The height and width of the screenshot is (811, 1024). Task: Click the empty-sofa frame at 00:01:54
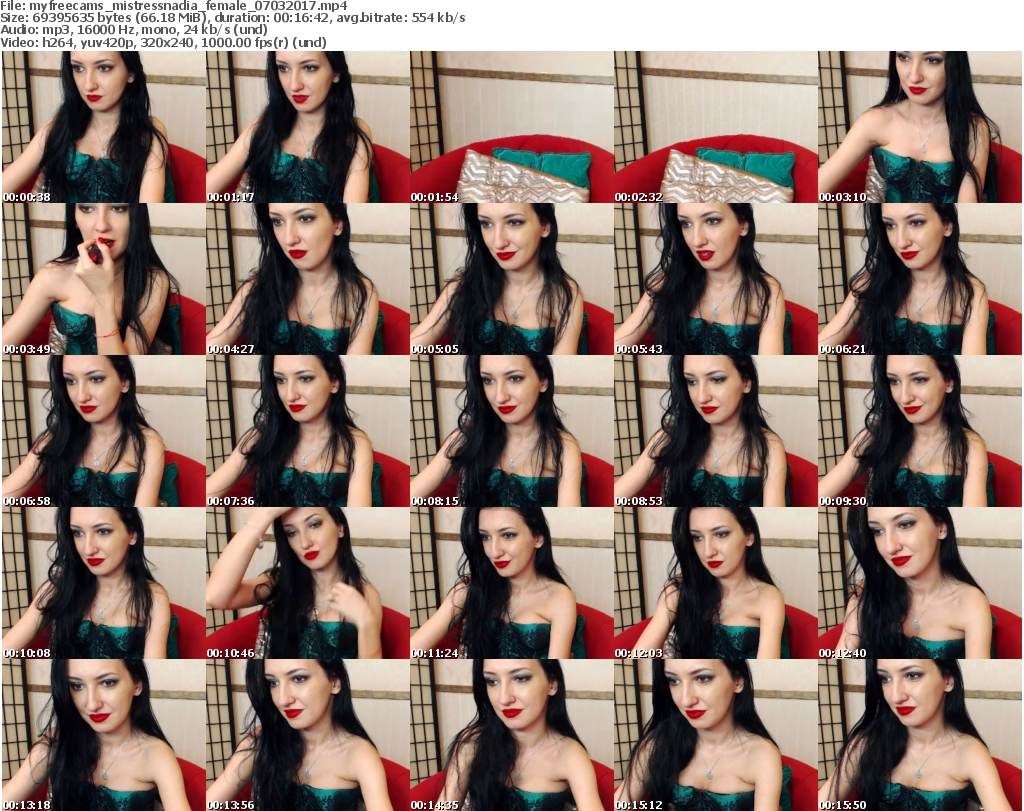[512, 127]
